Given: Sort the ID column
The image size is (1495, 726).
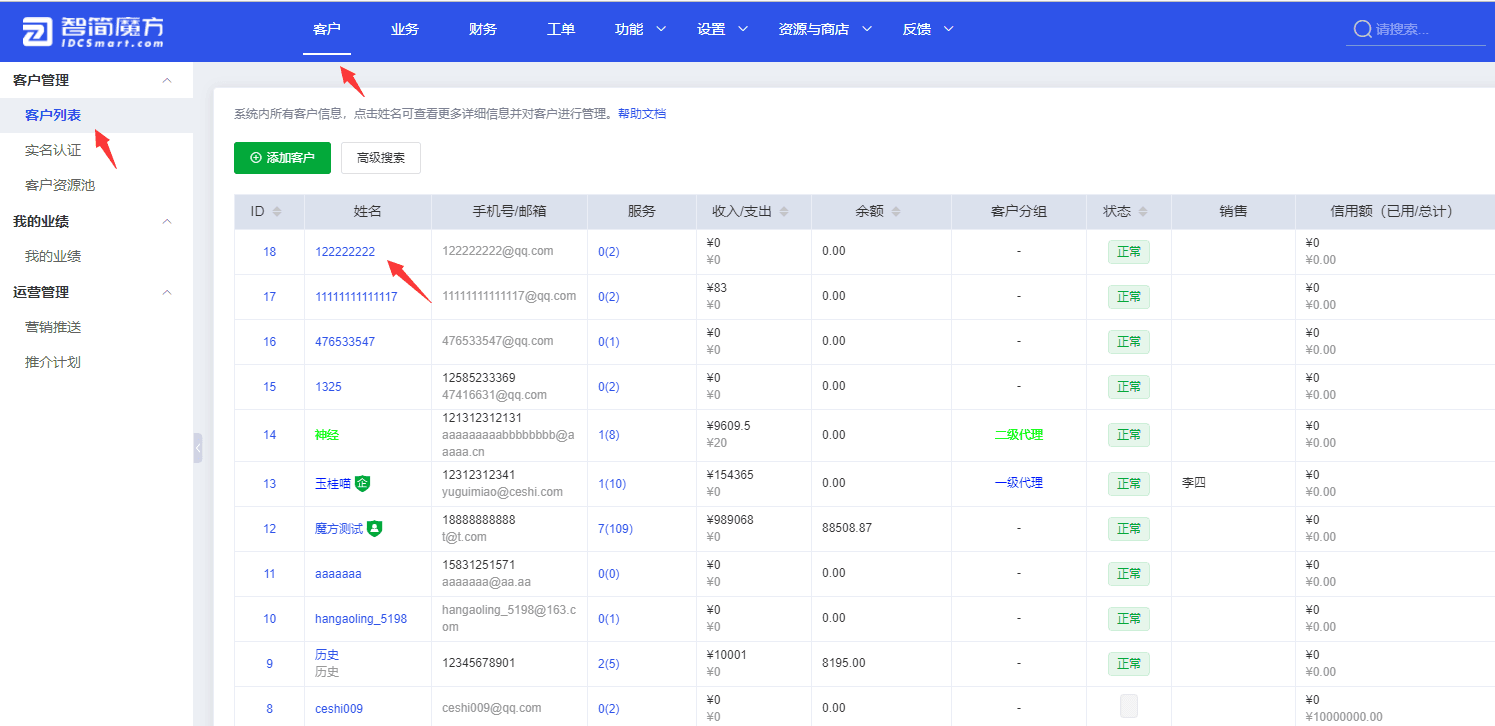Looking at the screenshot, I should click(277, 212).
